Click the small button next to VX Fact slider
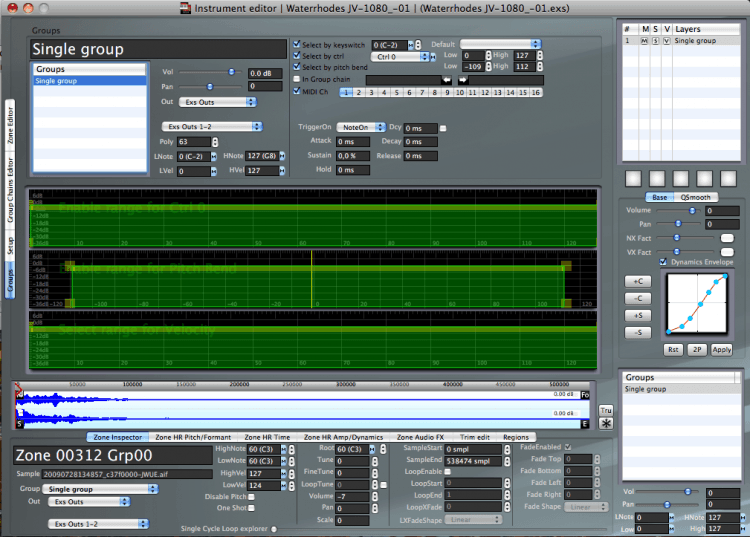 coord(727,252)
